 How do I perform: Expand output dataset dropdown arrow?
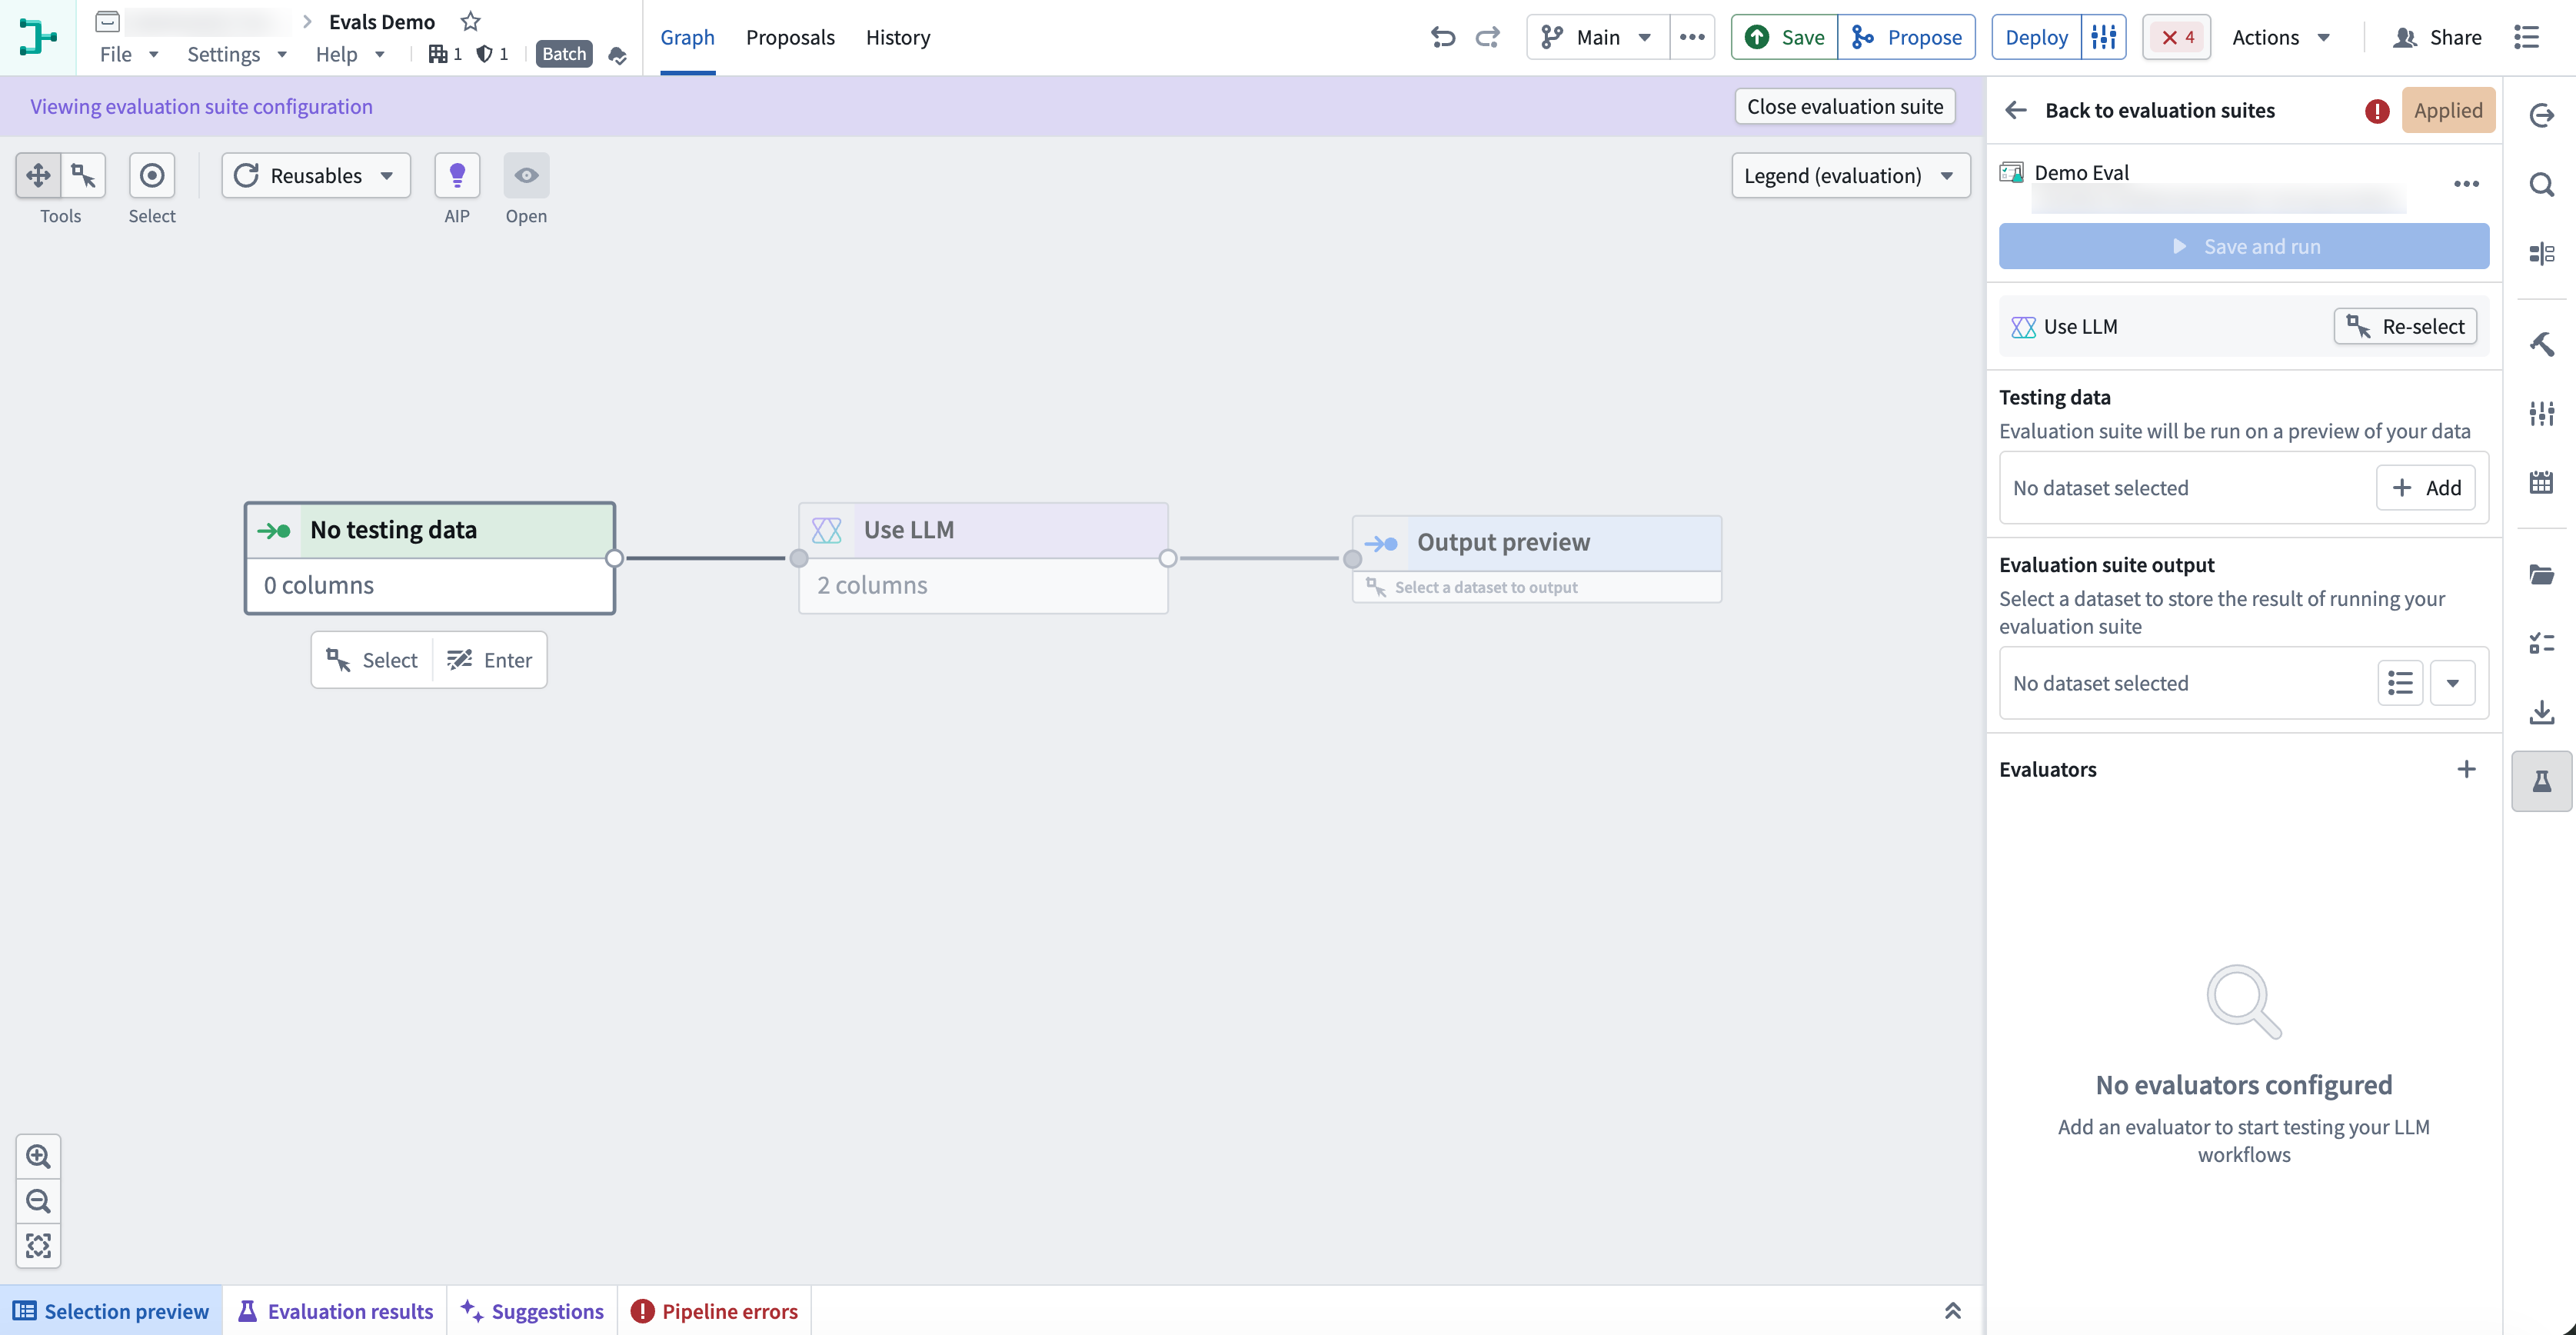pyautogui.click(x=2452, y=683)
